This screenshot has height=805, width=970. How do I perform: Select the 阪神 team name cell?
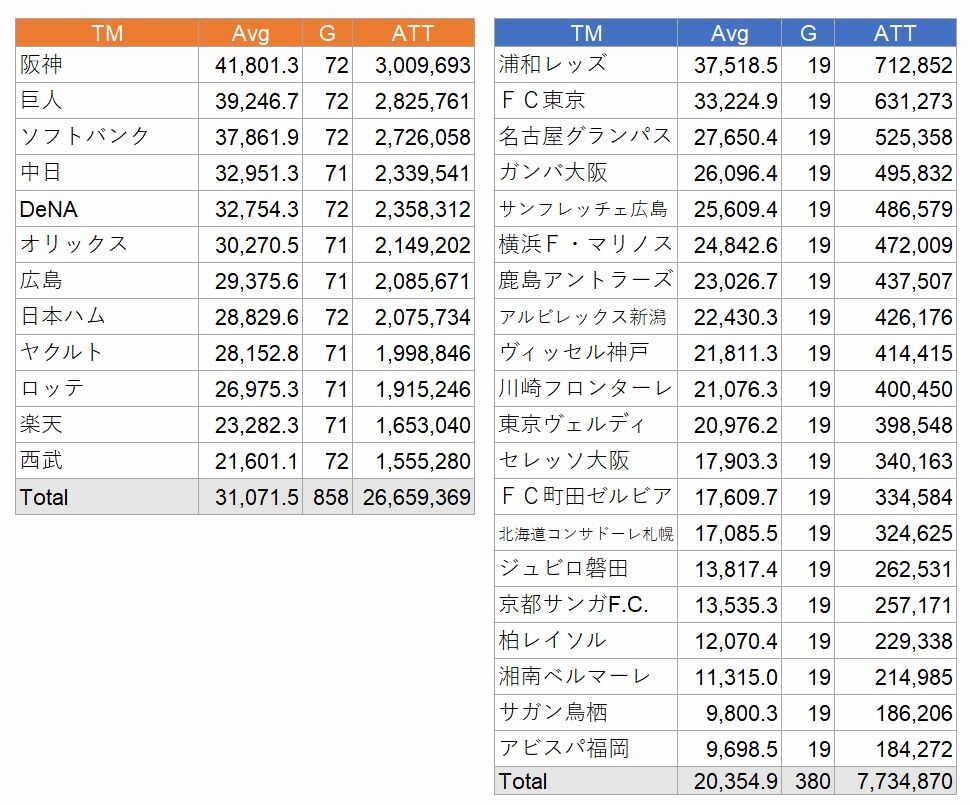[107, 64]
